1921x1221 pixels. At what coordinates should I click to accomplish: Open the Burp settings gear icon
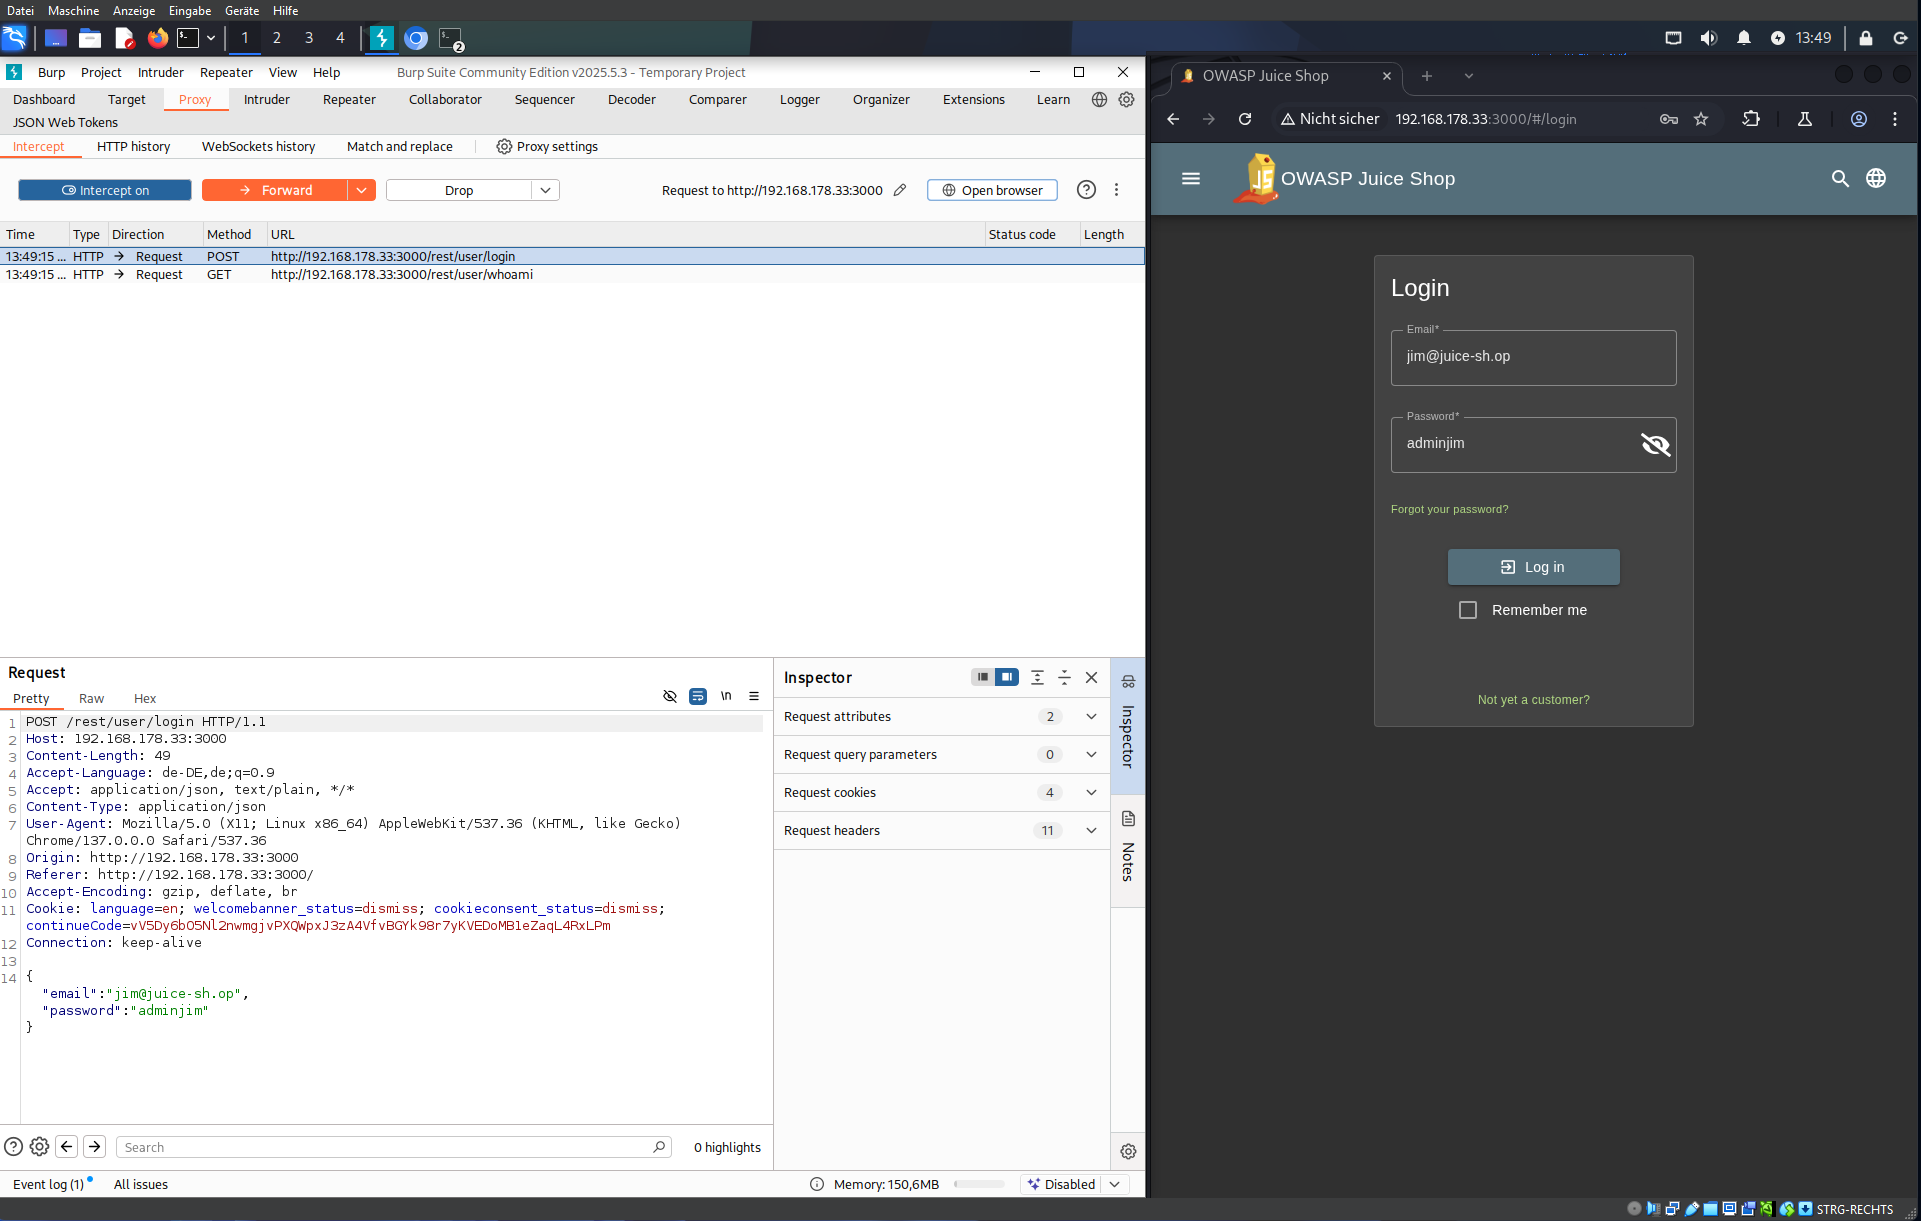pyautogui.click(x=1126, y=100)
